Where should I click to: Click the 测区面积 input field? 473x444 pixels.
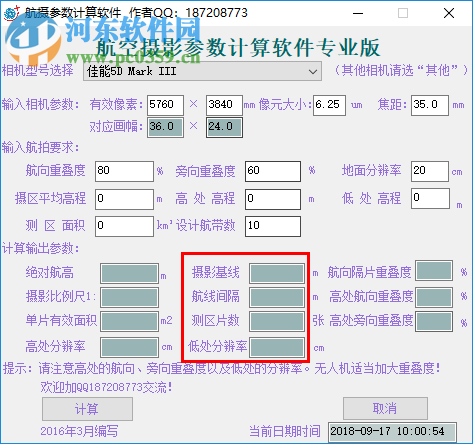pyautogui.click(x=124, y=226)
